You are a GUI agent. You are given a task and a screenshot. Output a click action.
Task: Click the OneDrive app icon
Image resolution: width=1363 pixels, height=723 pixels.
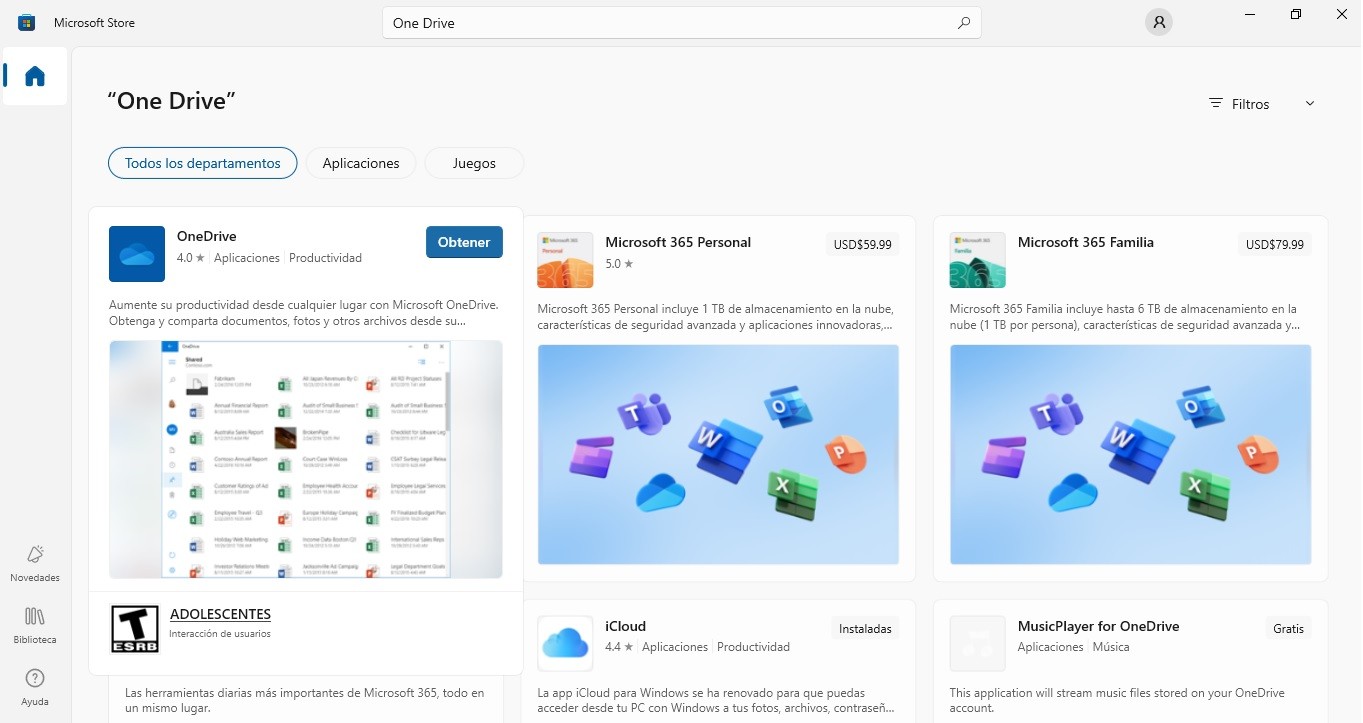tap(137, 254)
